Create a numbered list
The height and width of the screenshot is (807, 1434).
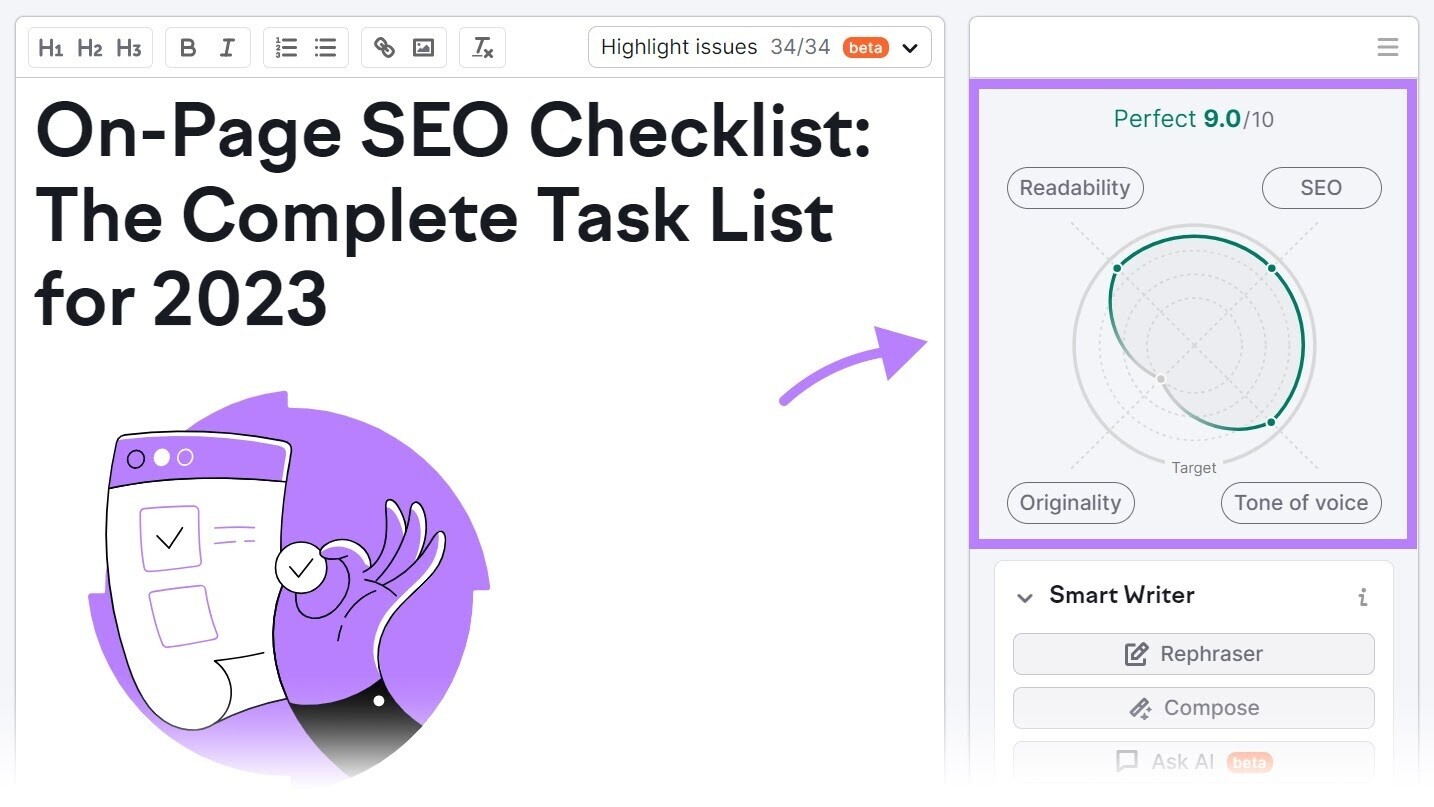286,47
